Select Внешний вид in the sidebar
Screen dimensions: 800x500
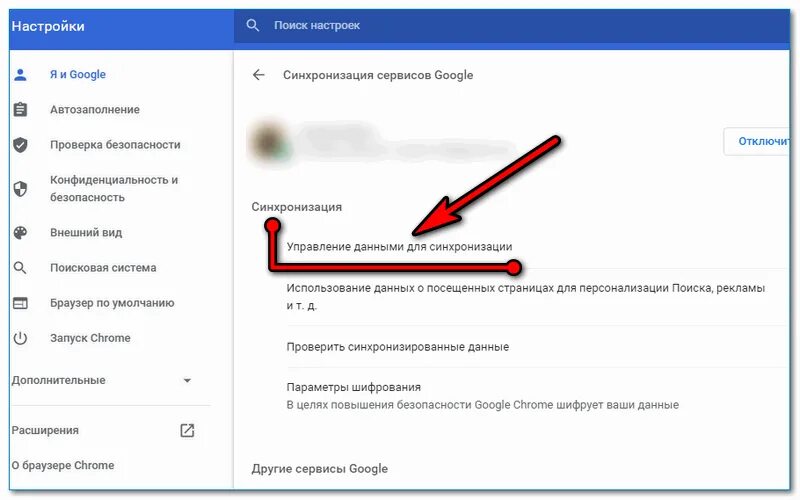[86, 233]
